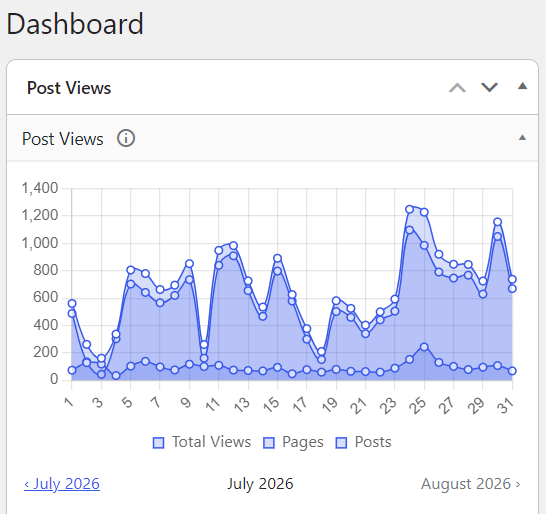Click the Total Views legend color box
This screenshot has width=546, height=514.
click(158, 443)
